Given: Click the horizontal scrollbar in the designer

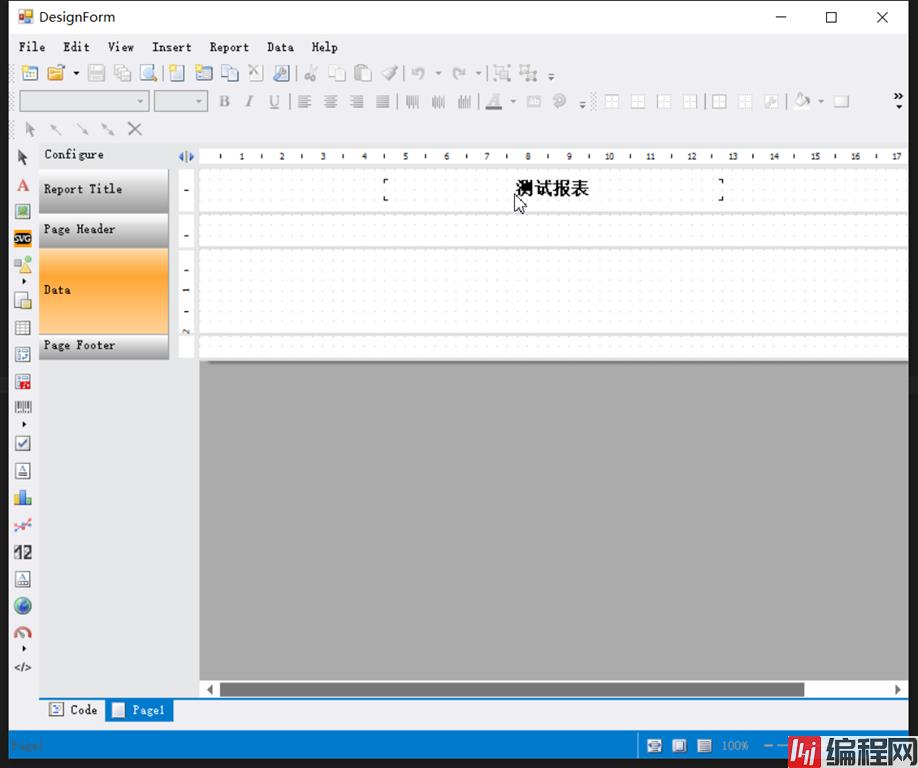Looking at the screenshot, I should (x=511, y=690).
